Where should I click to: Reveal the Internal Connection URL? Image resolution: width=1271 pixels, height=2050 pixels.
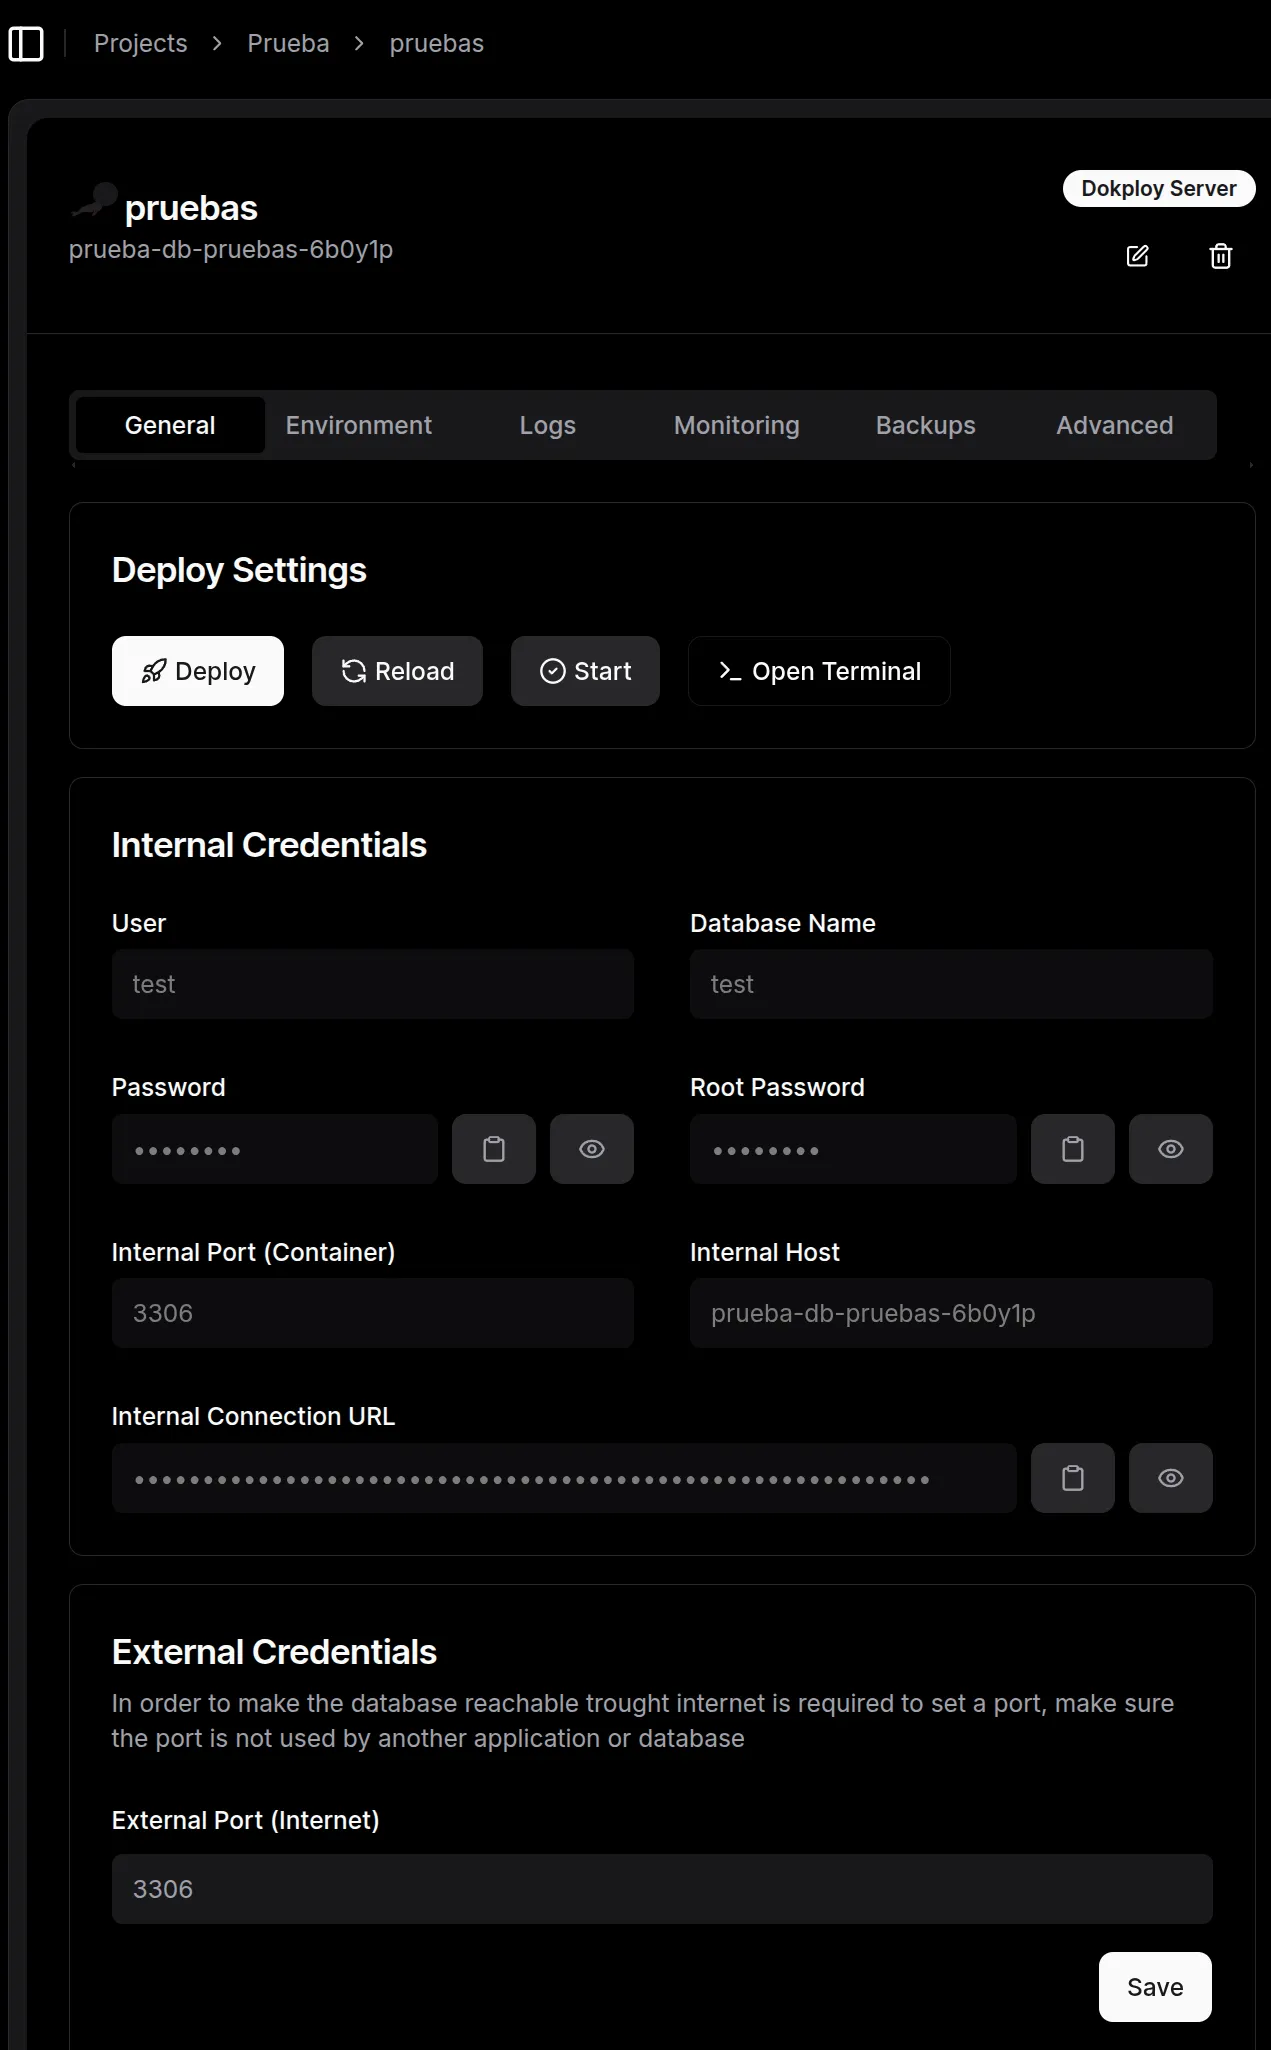point(1170,1478)
